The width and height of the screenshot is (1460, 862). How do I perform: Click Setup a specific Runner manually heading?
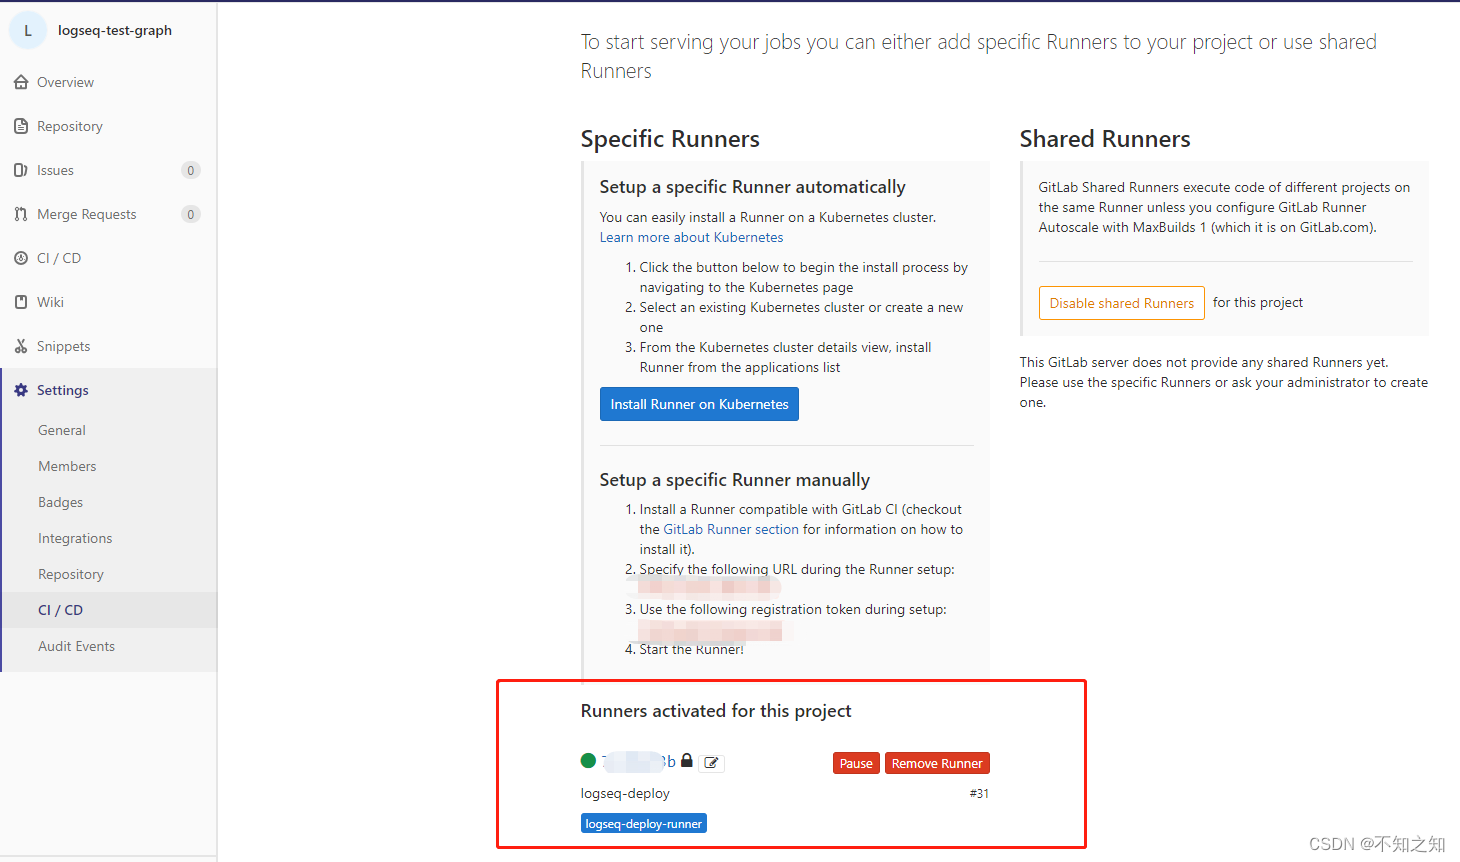(x=735, y=480)
